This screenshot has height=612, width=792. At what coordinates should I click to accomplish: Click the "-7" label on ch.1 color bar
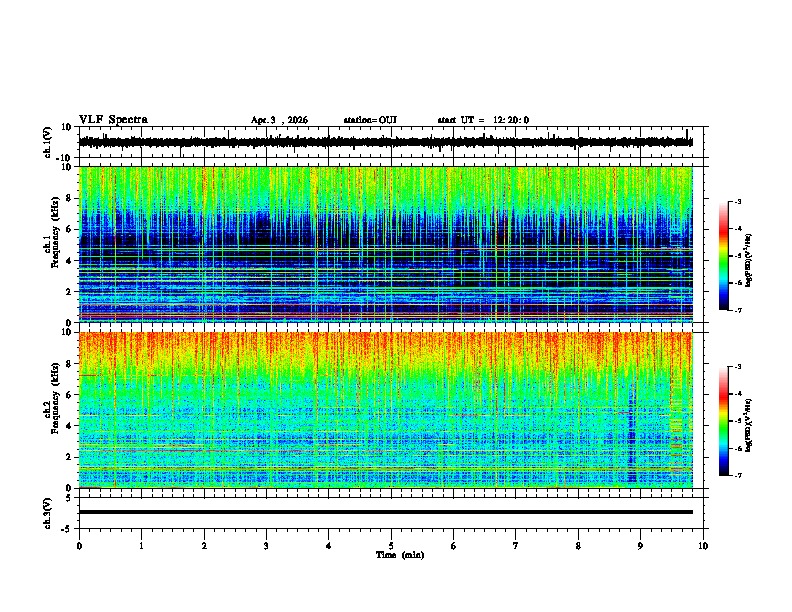tap(737, 311)
